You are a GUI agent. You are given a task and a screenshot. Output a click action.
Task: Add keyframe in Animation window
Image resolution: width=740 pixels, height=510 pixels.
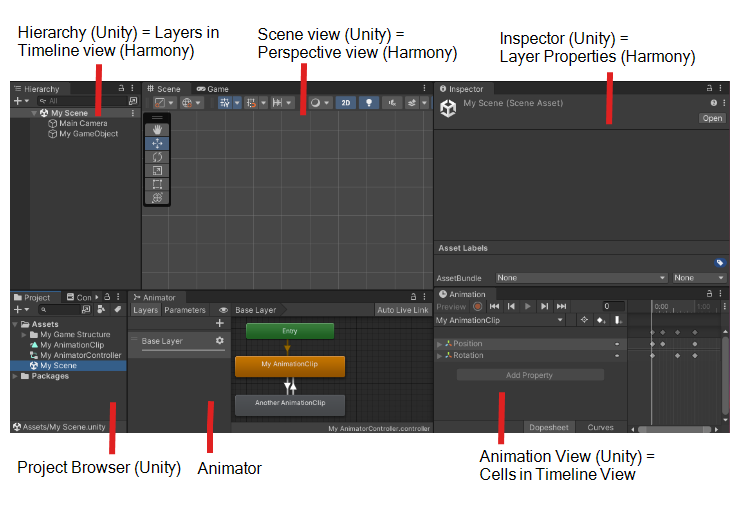pyautogui.click(x=601, y=320)
